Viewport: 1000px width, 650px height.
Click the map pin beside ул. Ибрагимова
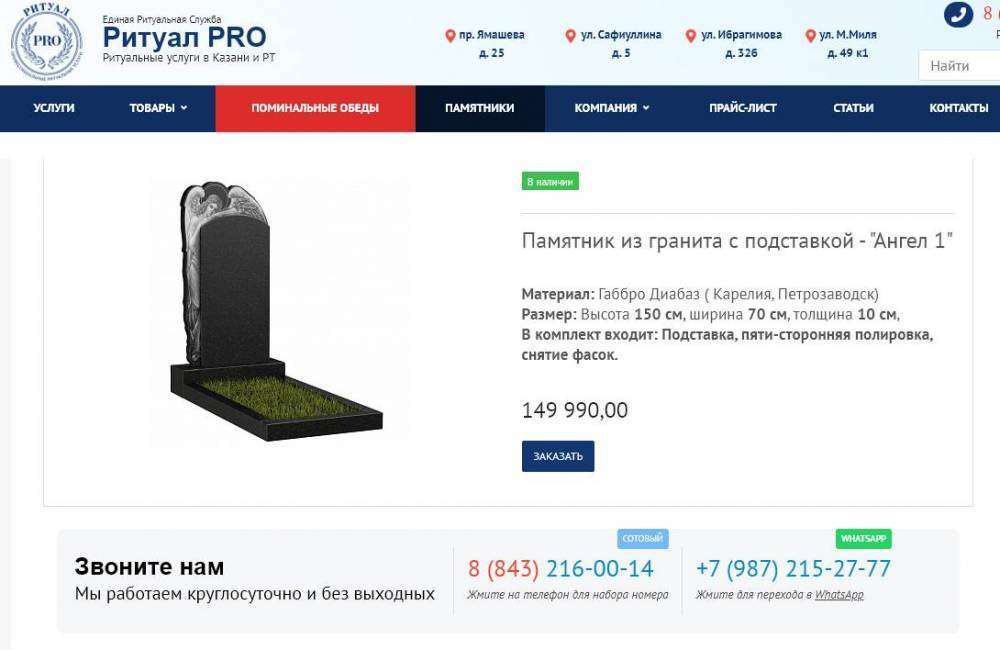click(691, 36)
